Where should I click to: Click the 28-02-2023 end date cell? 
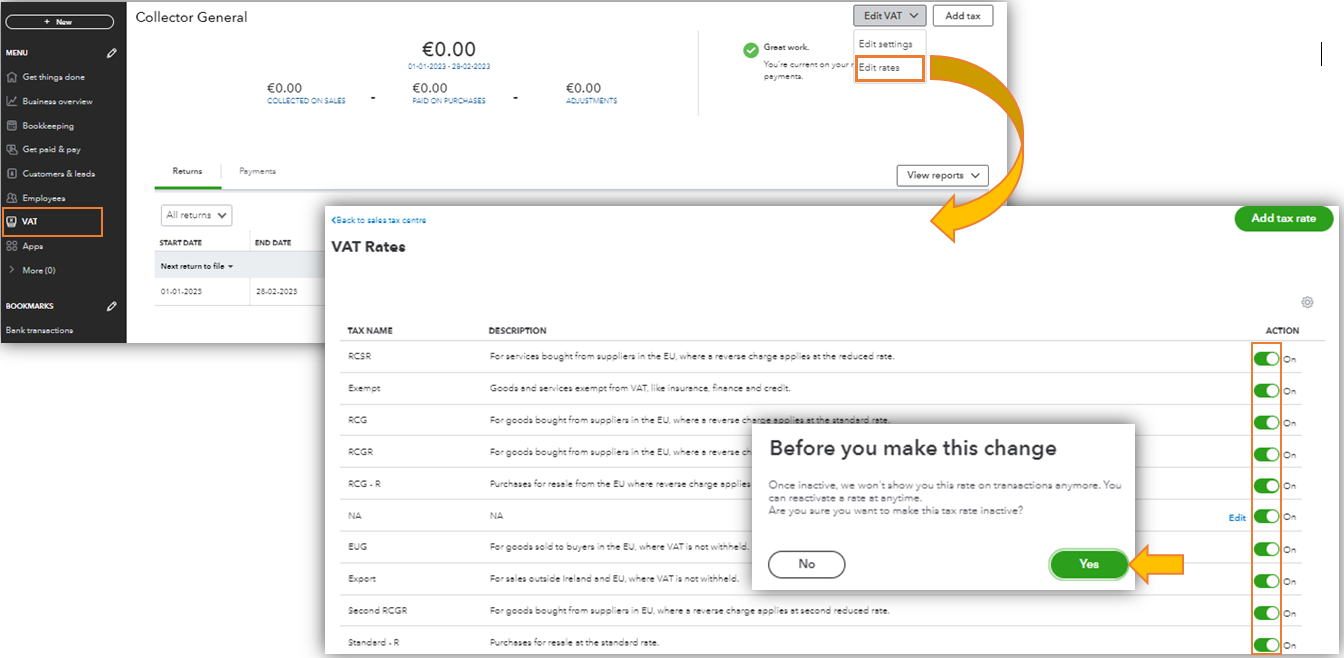[x=276, y=291]
